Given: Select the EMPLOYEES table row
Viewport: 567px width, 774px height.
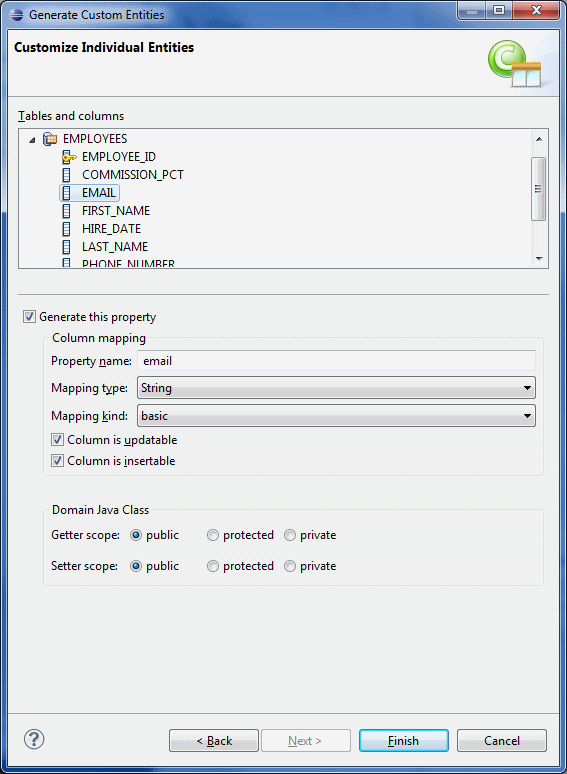Looking at the screenshot, I should coord(95,139).
